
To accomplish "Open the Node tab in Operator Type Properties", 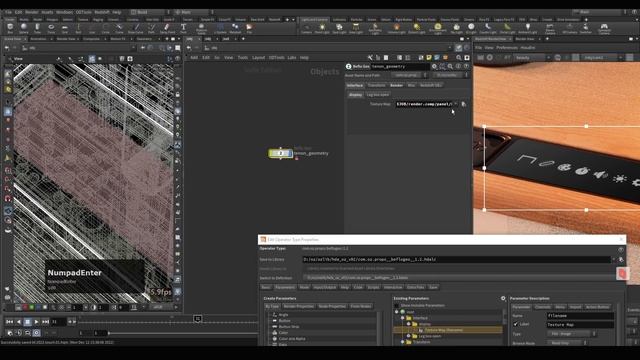I will pyautogui.click(x=304, y=287).
